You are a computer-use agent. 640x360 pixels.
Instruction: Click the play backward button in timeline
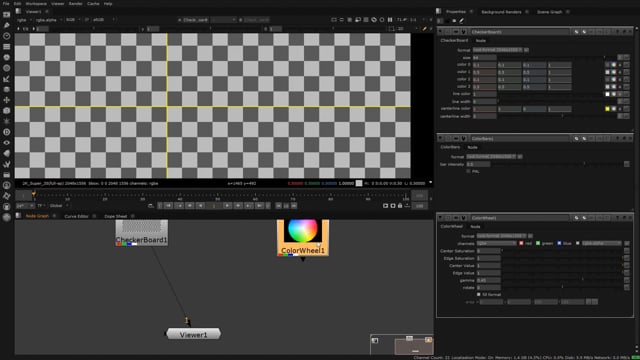pyautogui.click(x=200, y=206)
